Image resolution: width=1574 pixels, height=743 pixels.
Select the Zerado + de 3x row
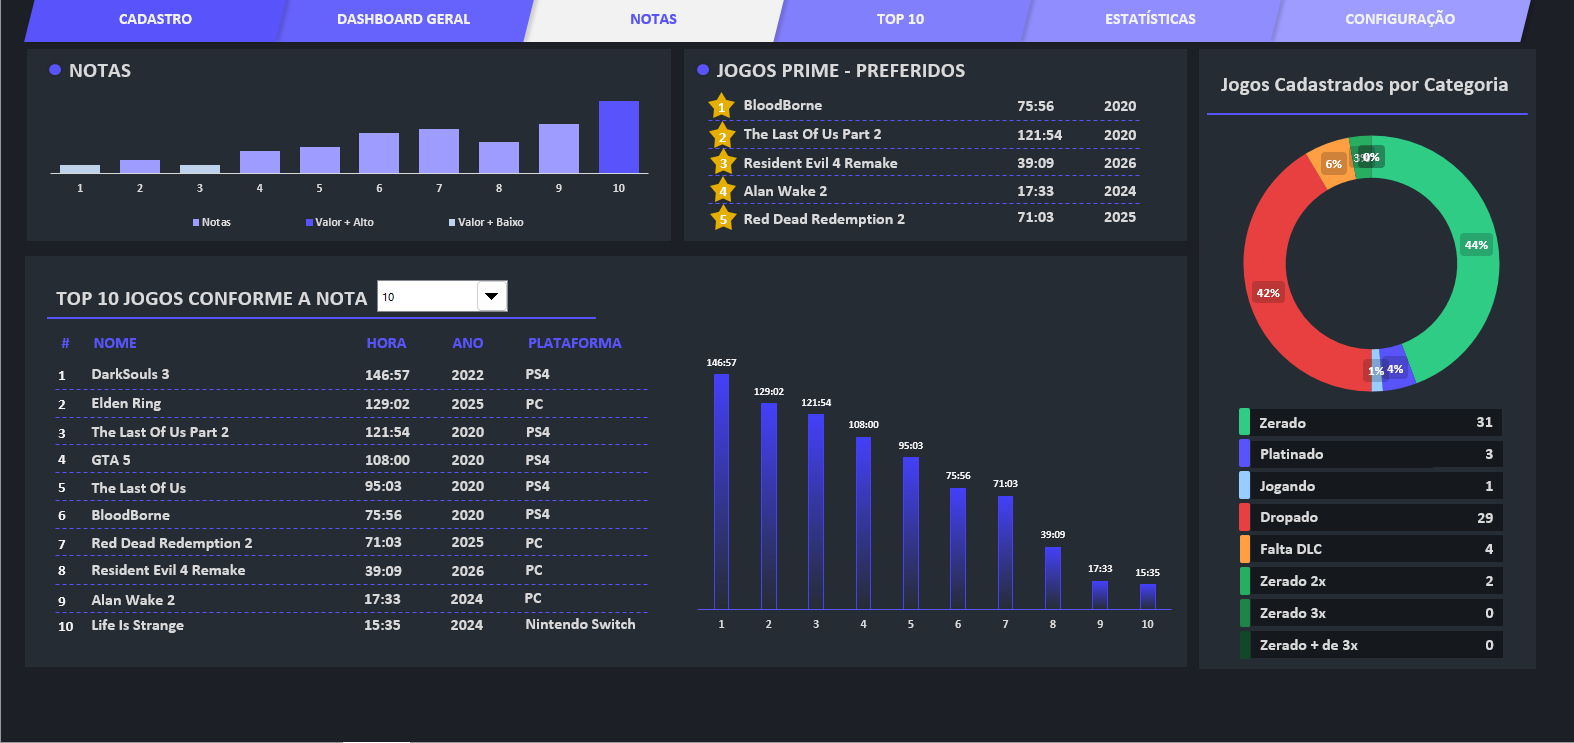1370,645
